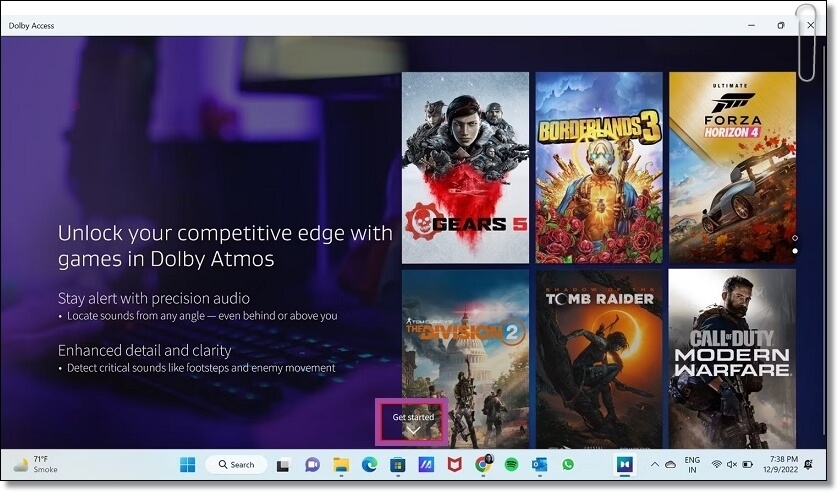Launch the Chat app from taskbar

click(x=312, y=465)
